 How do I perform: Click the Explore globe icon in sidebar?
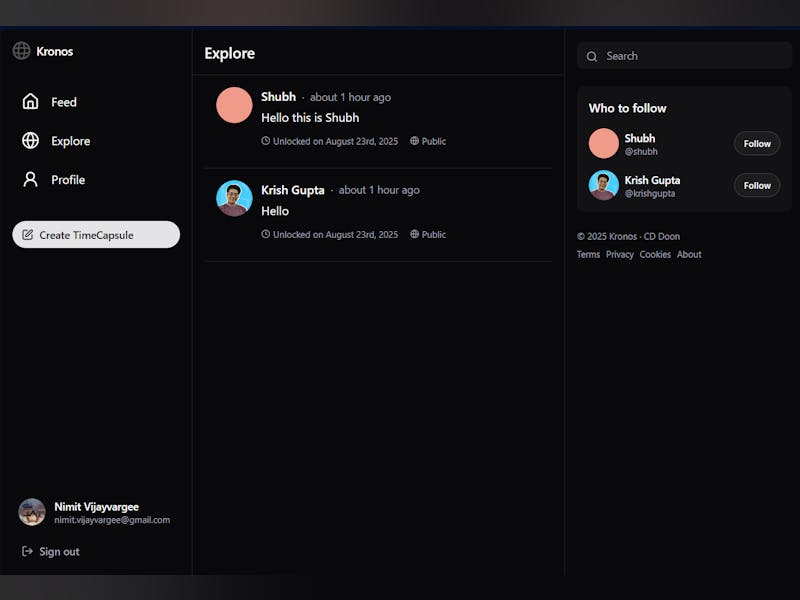coord(30,140)
